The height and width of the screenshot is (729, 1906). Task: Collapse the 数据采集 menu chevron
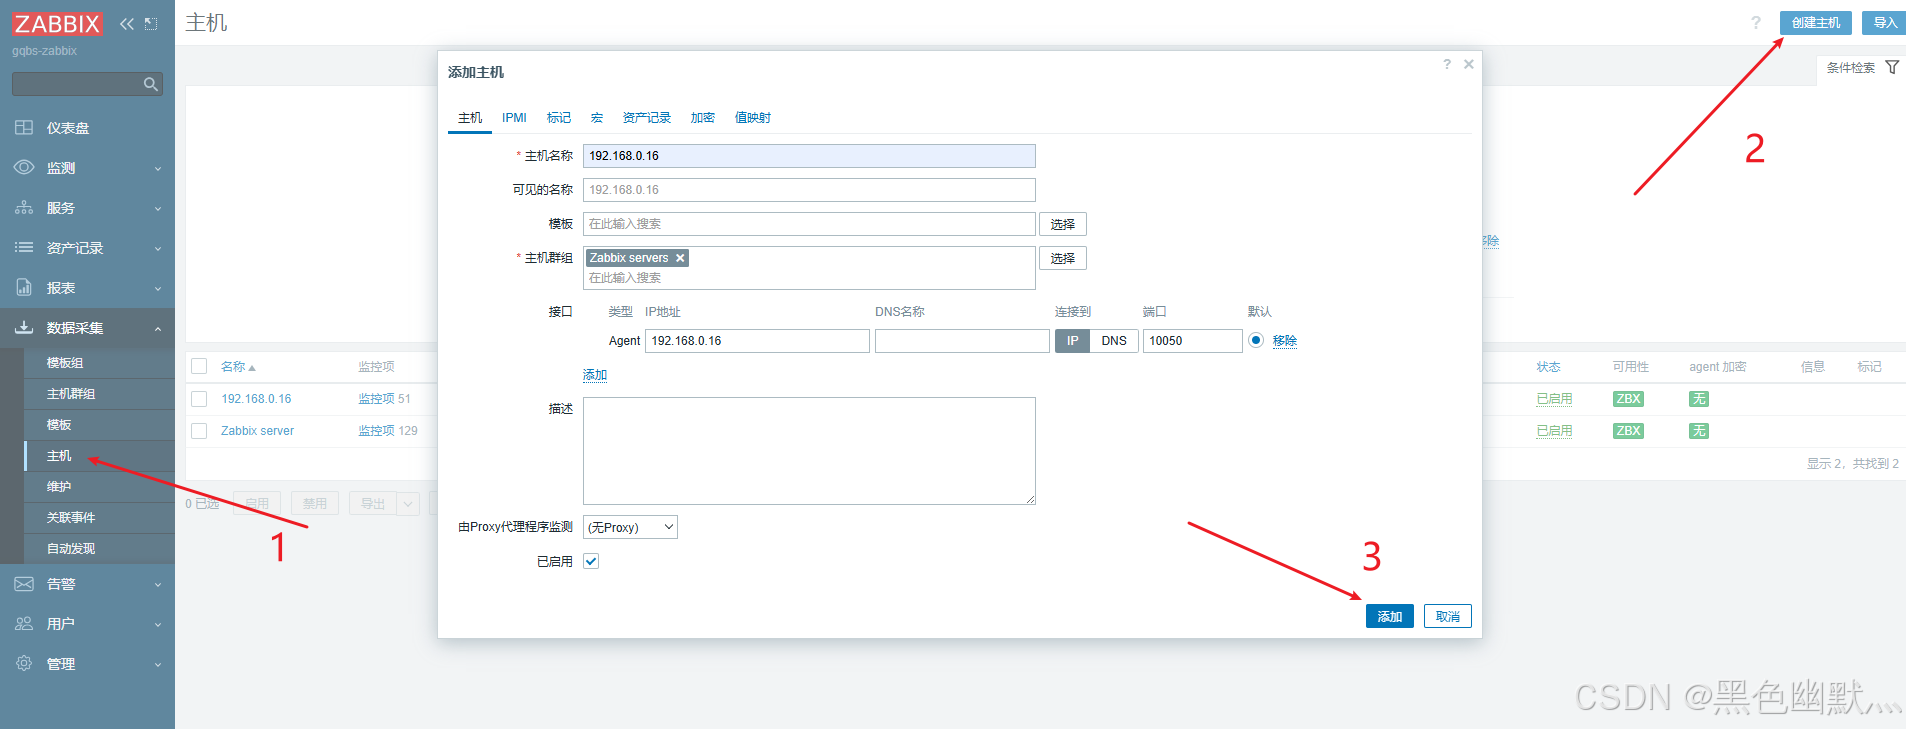click(x=158, y=328)
